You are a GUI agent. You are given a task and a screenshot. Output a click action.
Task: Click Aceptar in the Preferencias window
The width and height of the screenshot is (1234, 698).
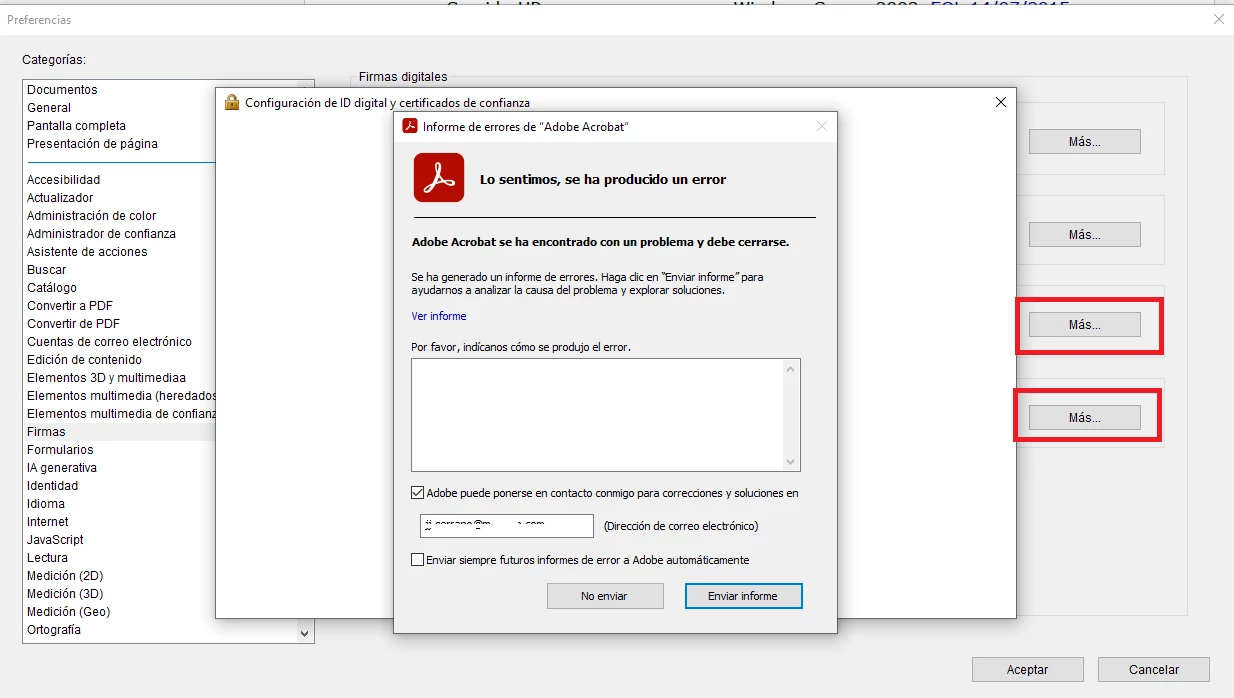[1028, 670]
